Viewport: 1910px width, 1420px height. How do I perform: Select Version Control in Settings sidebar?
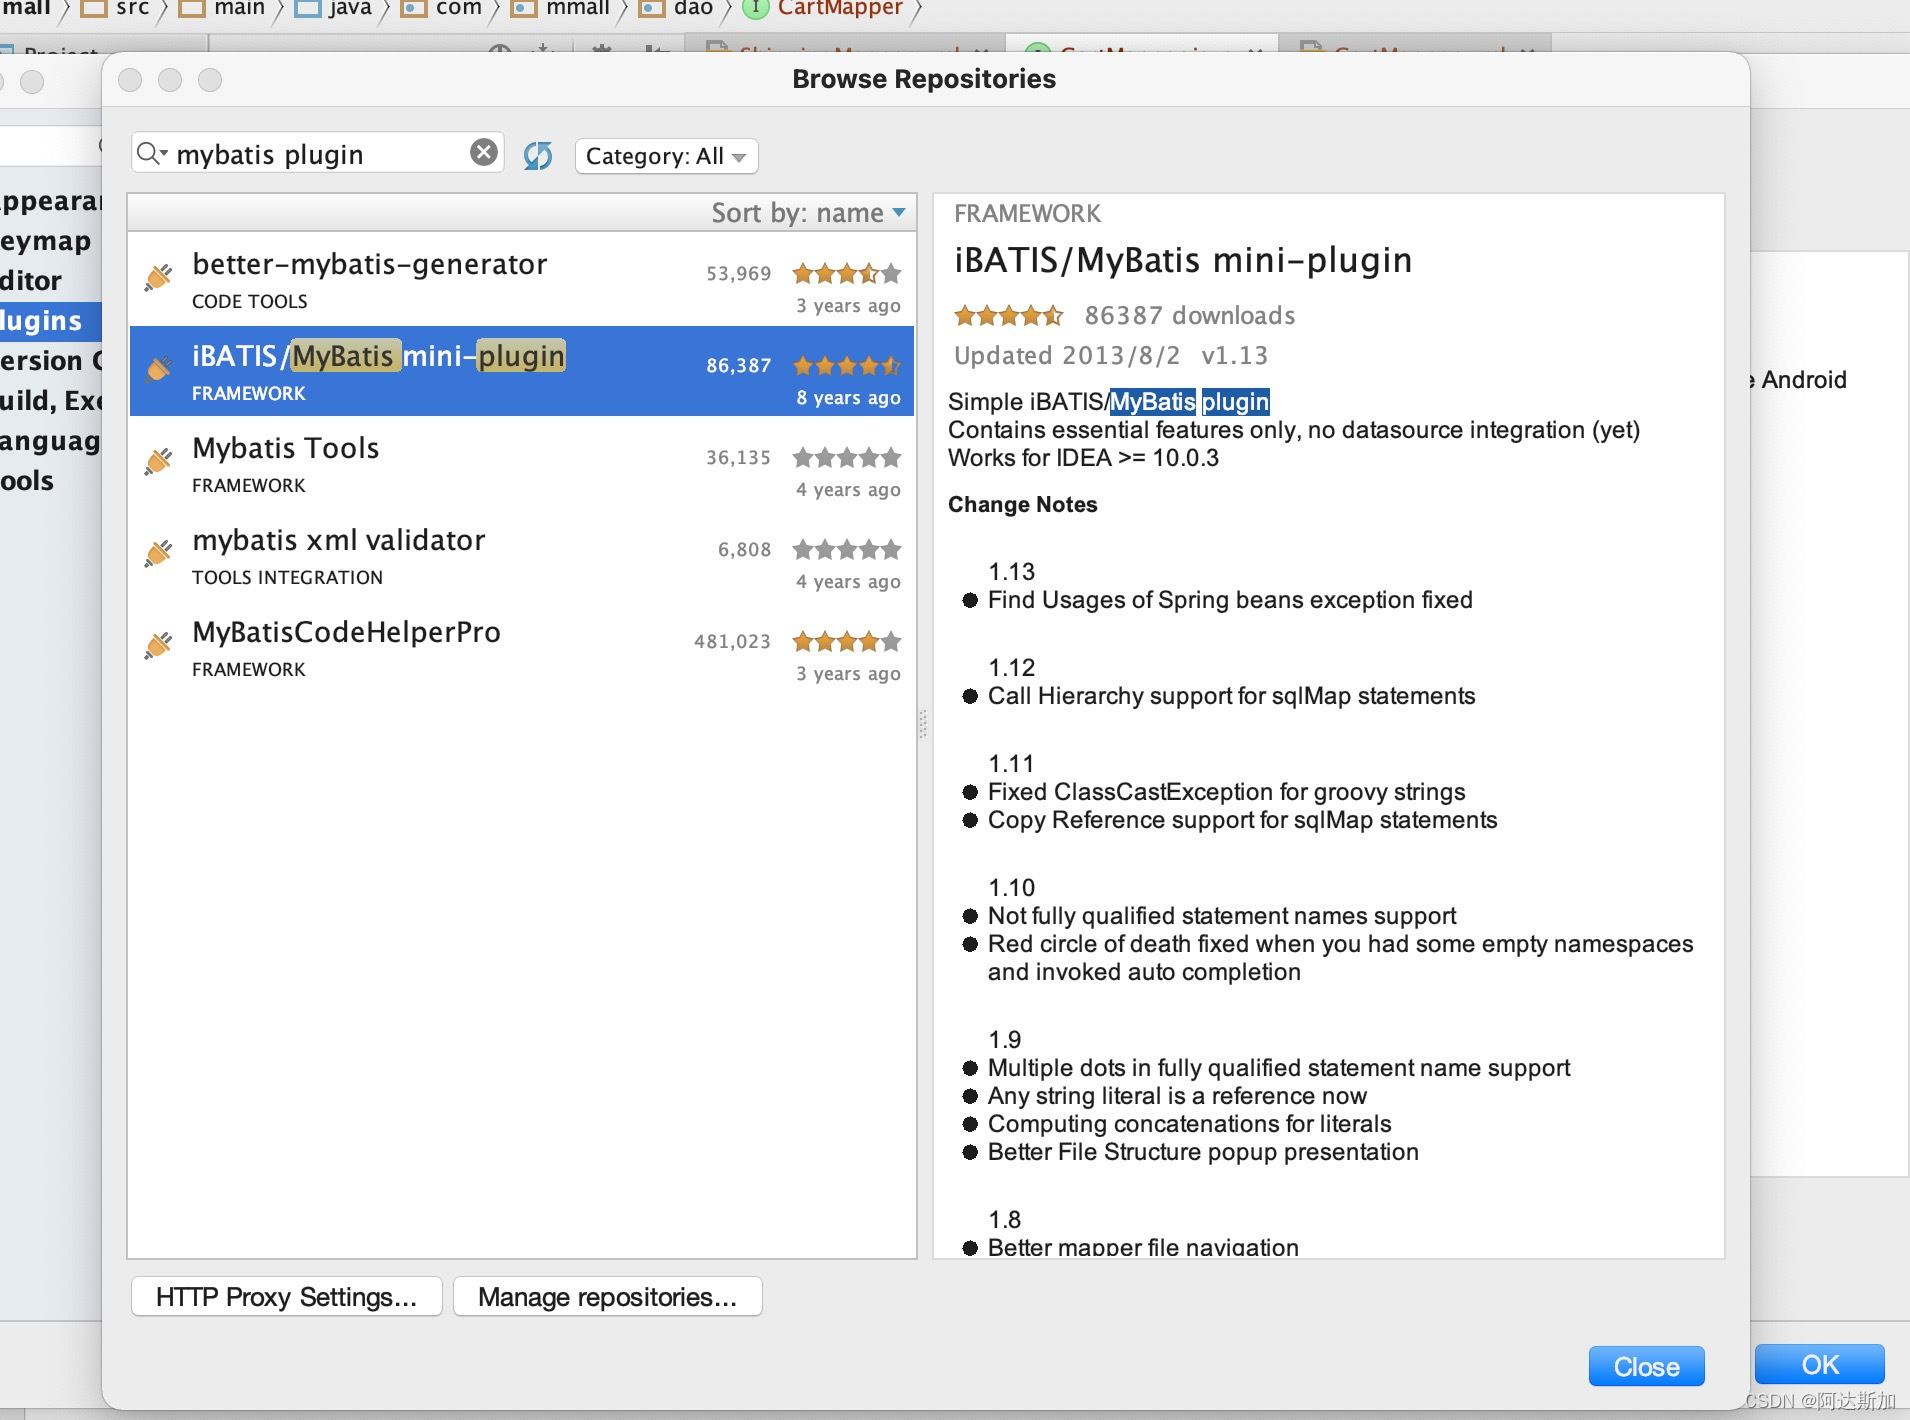[x=50, y=361]
